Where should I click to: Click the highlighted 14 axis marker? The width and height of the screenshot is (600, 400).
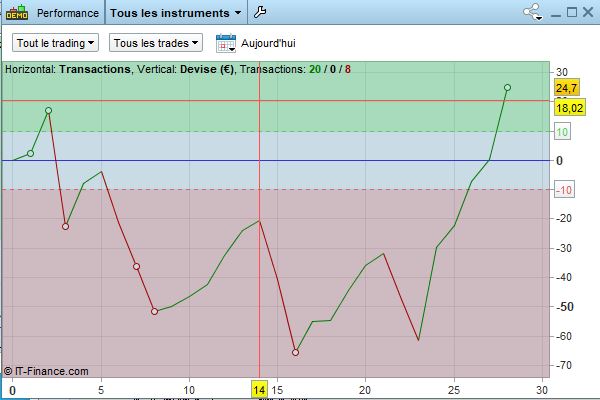click(259, 390)
